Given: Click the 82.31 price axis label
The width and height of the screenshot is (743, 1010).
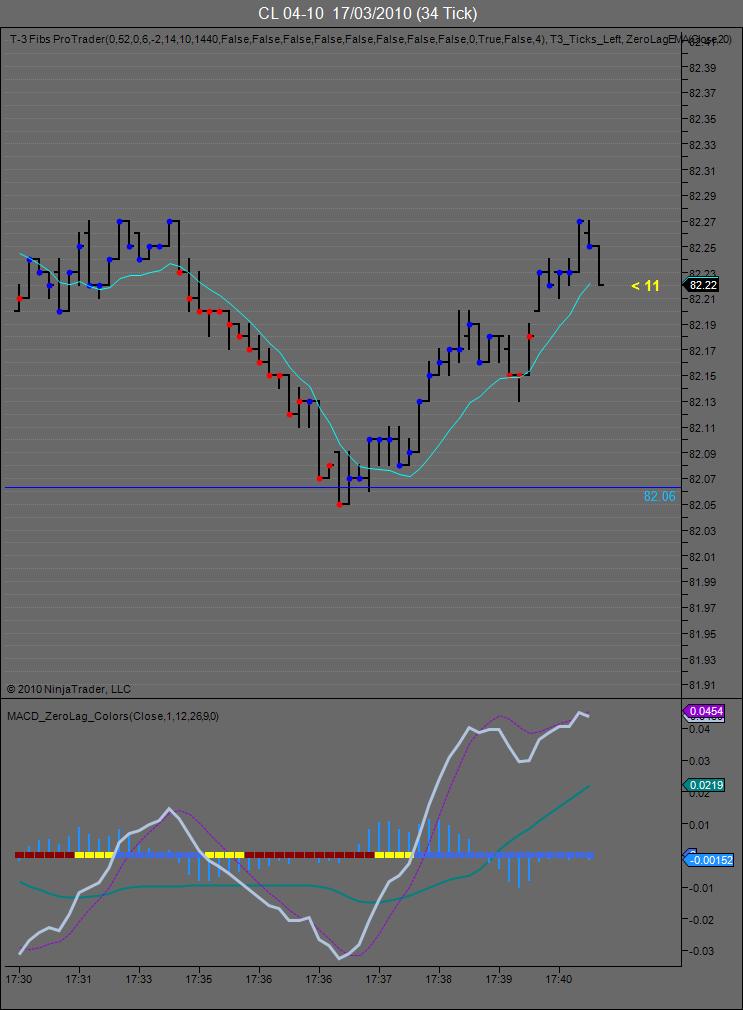Looking at the screenshot, I should coord(702,171).
